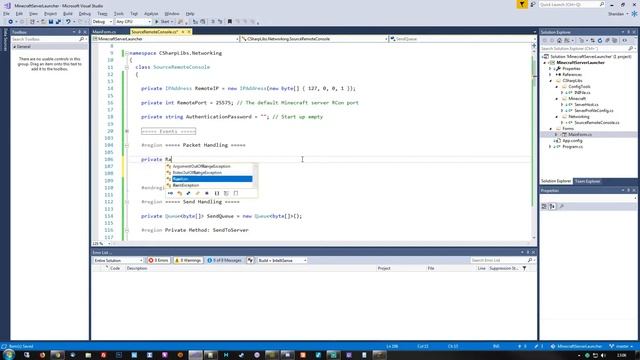Open the File menu
Image resolution: width=640 pixels, height=360 pixels.
pyautogui.click(x=6, y=13)
